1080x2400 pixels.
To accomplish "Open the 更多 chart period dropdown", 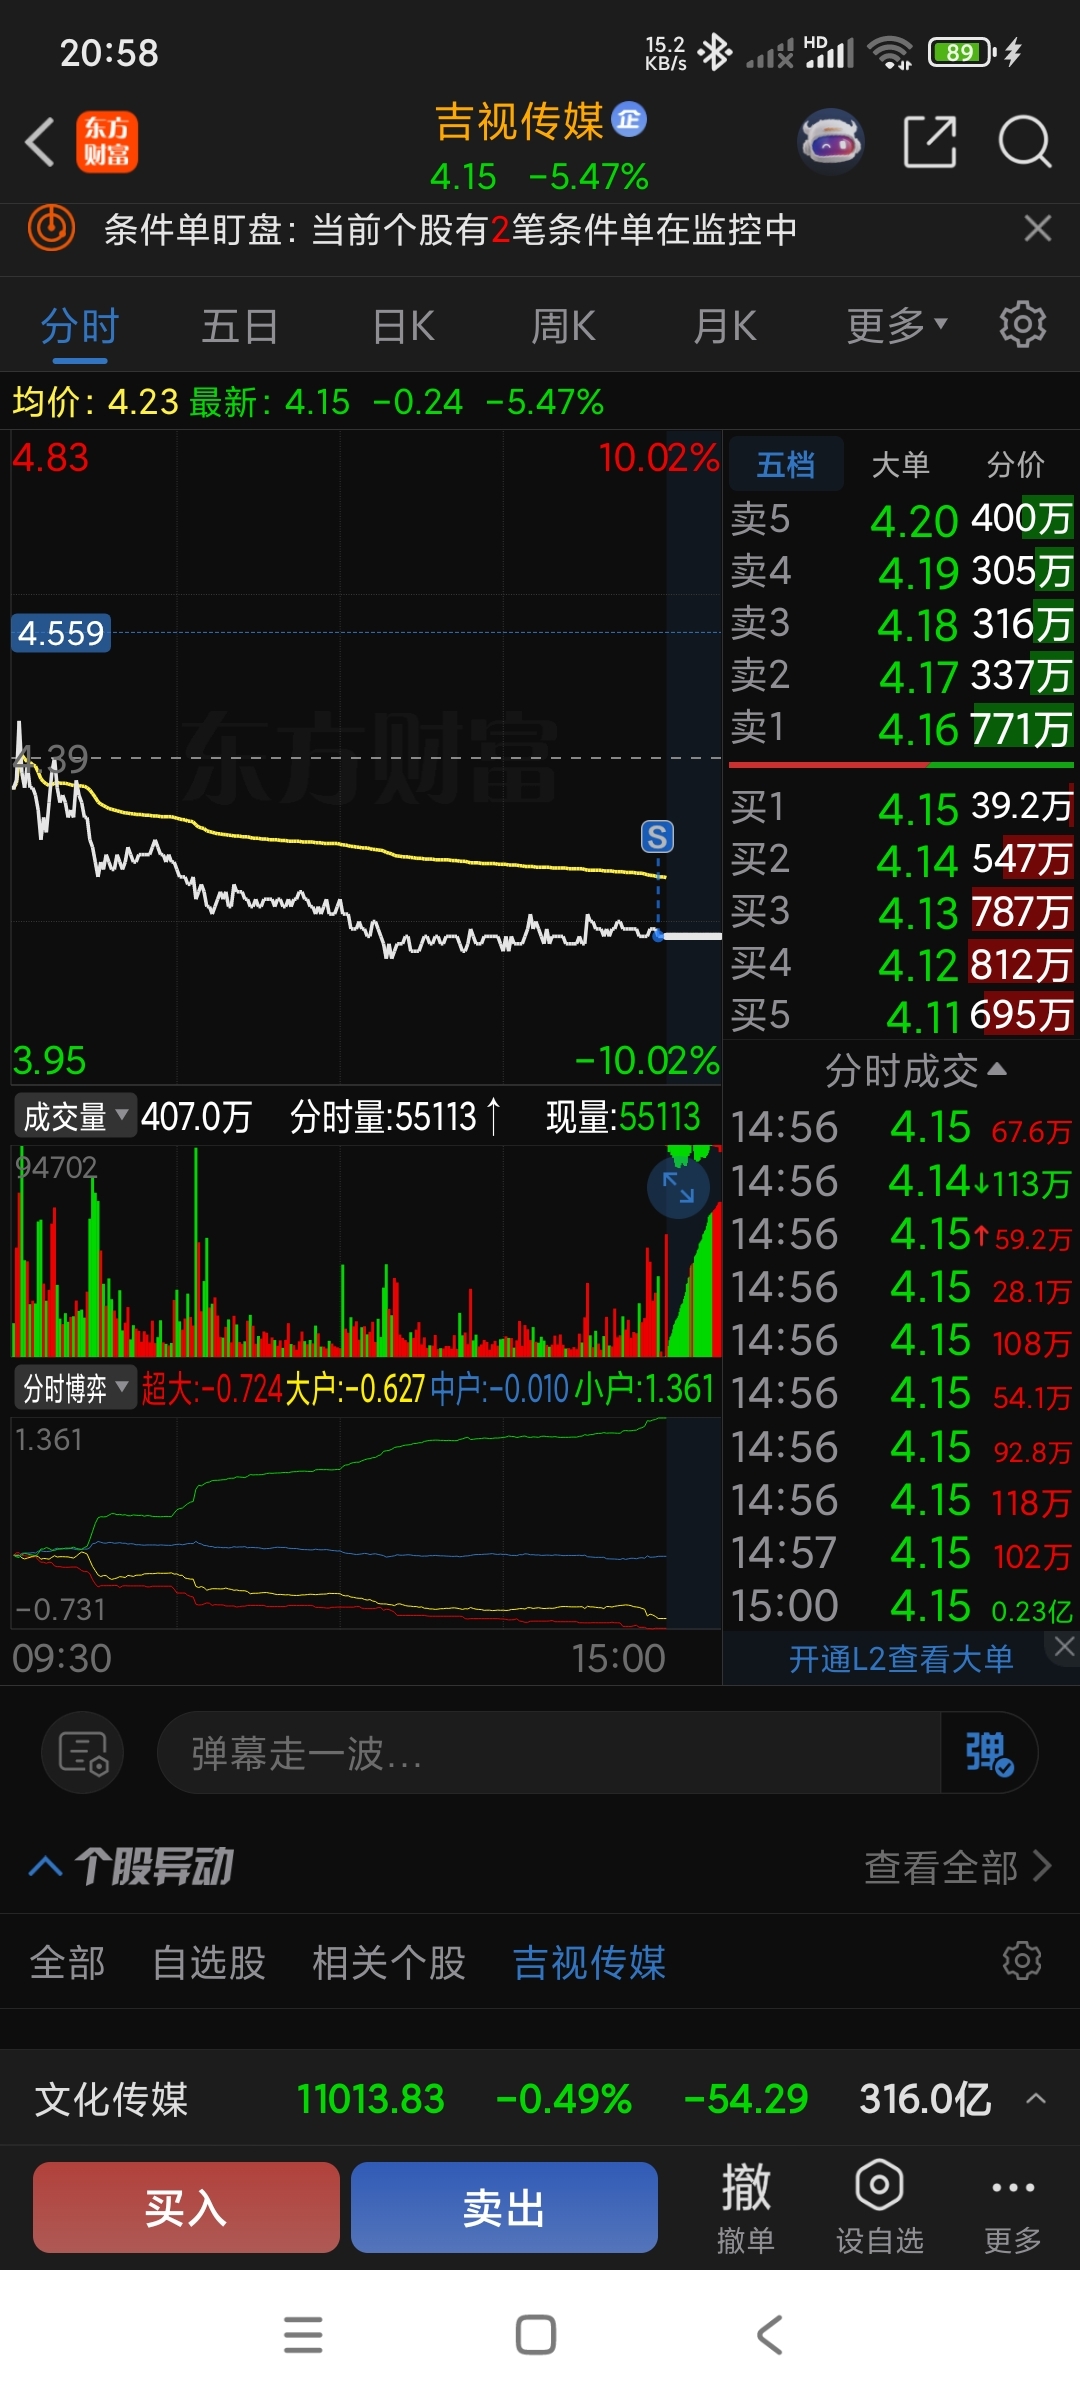I will click(x=897, y=326).
